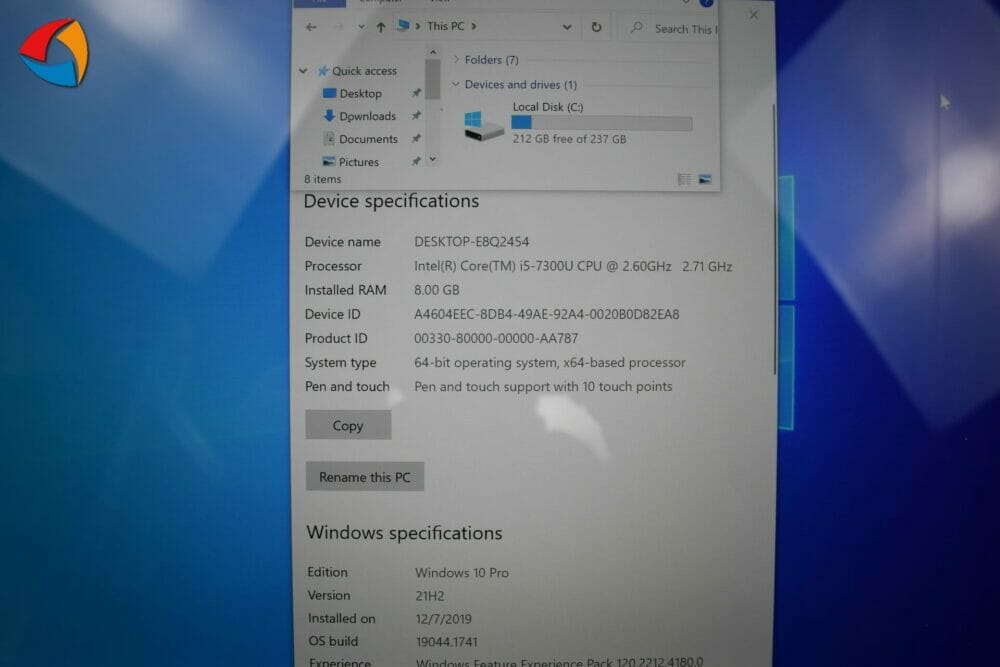Collapse the Quick access tree
The height and width of the screenshot is (667, 1000).
pyautogui.click(x=304, y=71)
